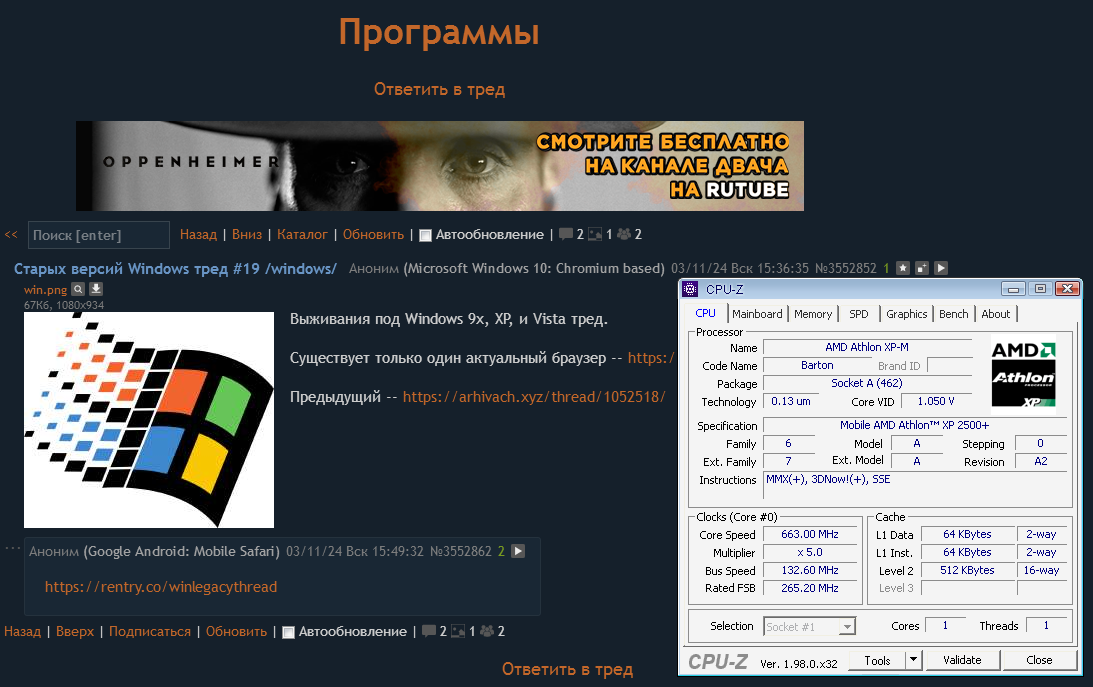
Task: Open the Каталог link
Action: tap(302, 235)
